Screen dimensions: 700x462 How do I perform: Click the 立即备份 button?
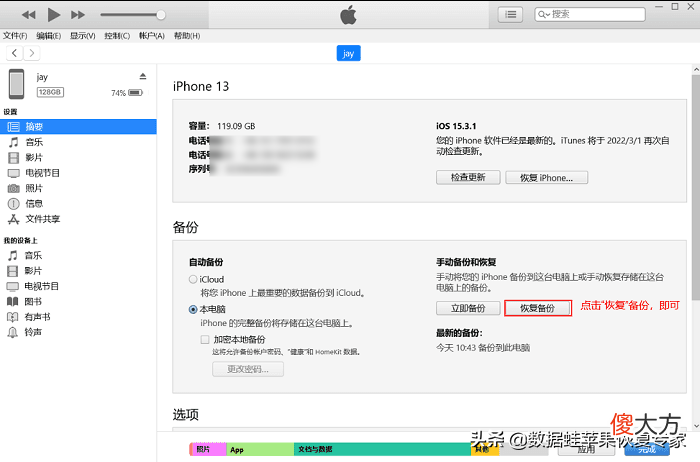tap(468, 308)
